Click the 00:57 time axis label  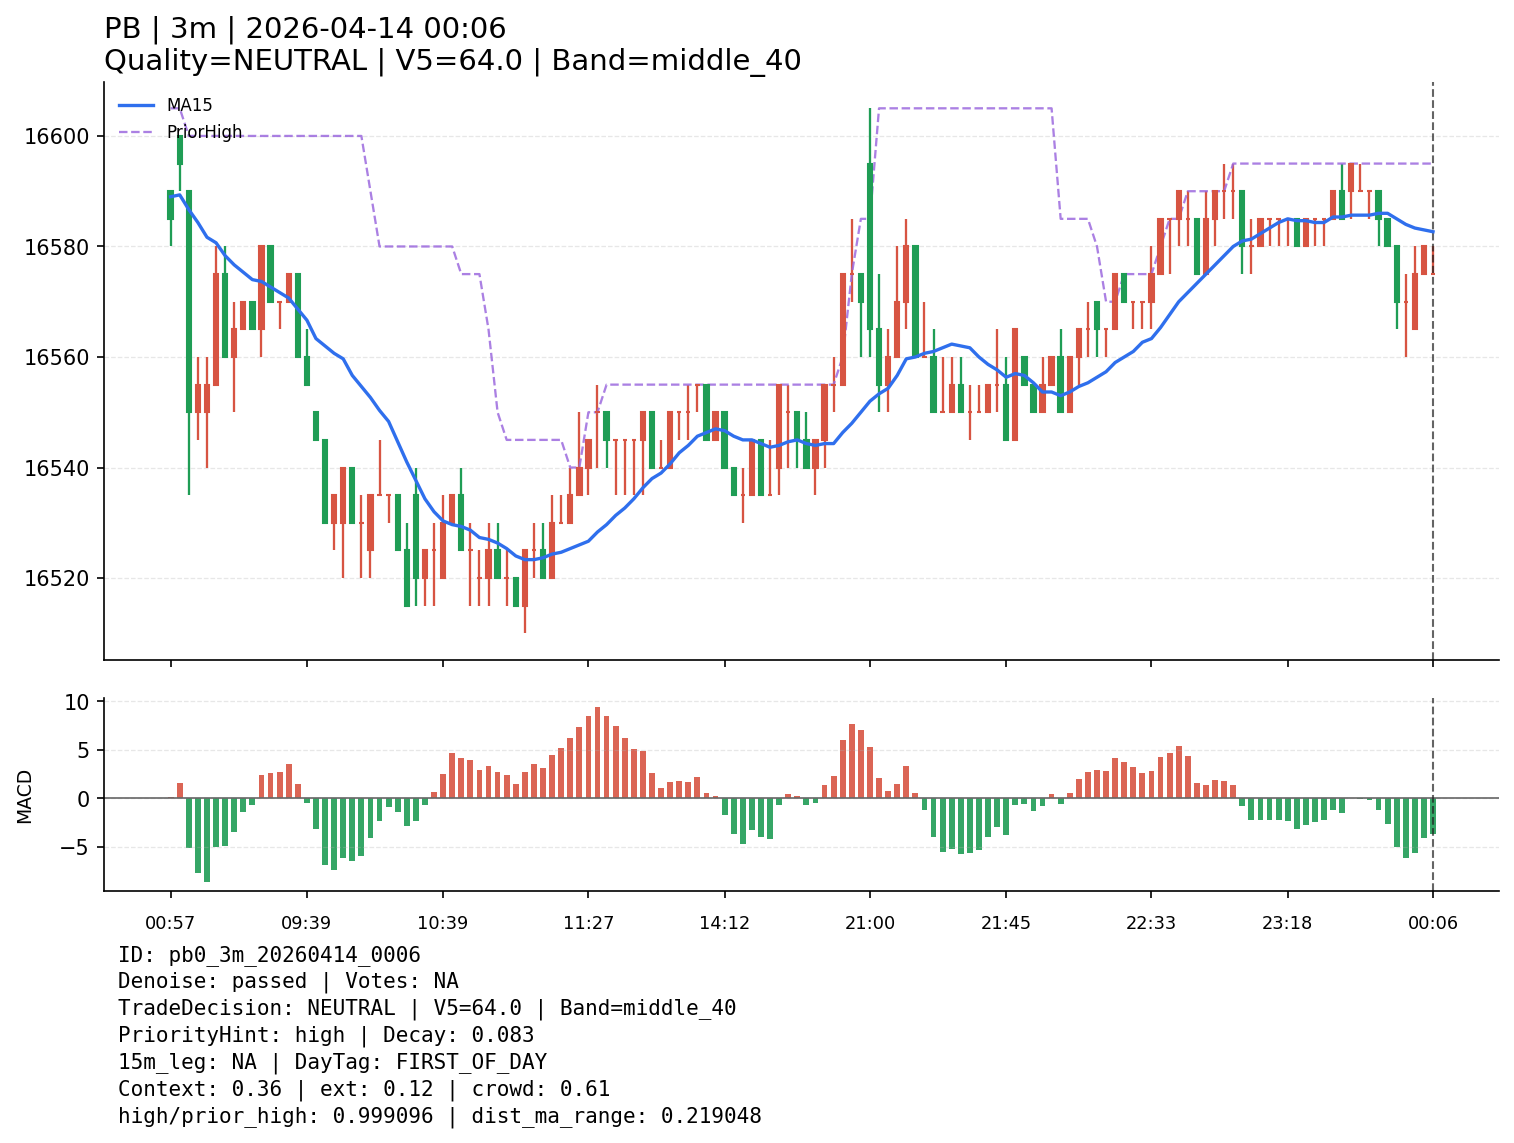pos(170,923)
